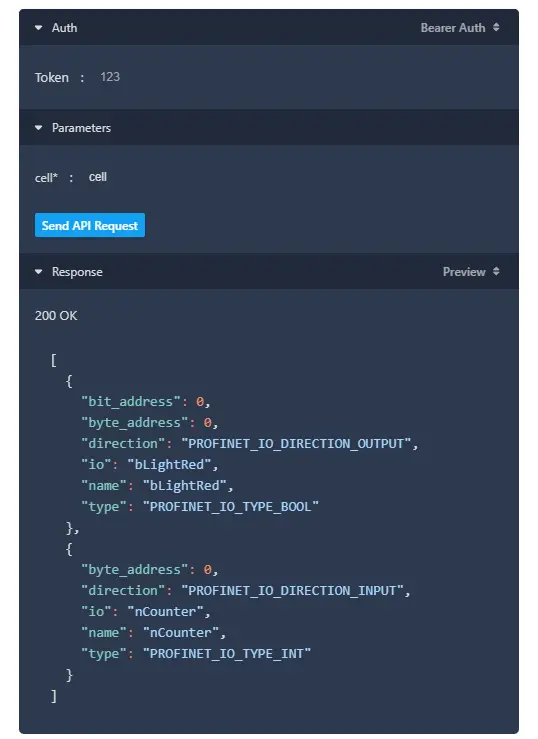The height and width of the screenshot is (739, 538).
Task: Click the Response header label
Action: [x=77, y=272]
